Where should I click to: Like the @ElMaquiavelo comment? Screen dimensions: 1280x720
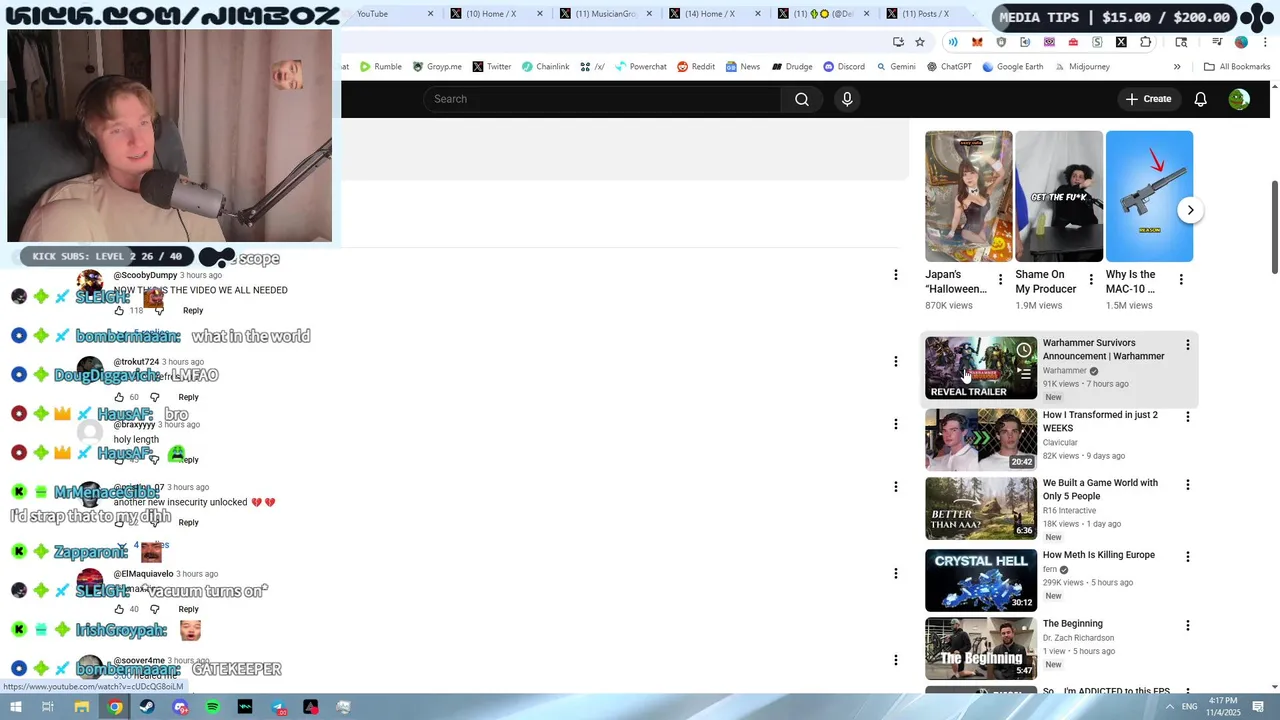pos(119,609)
